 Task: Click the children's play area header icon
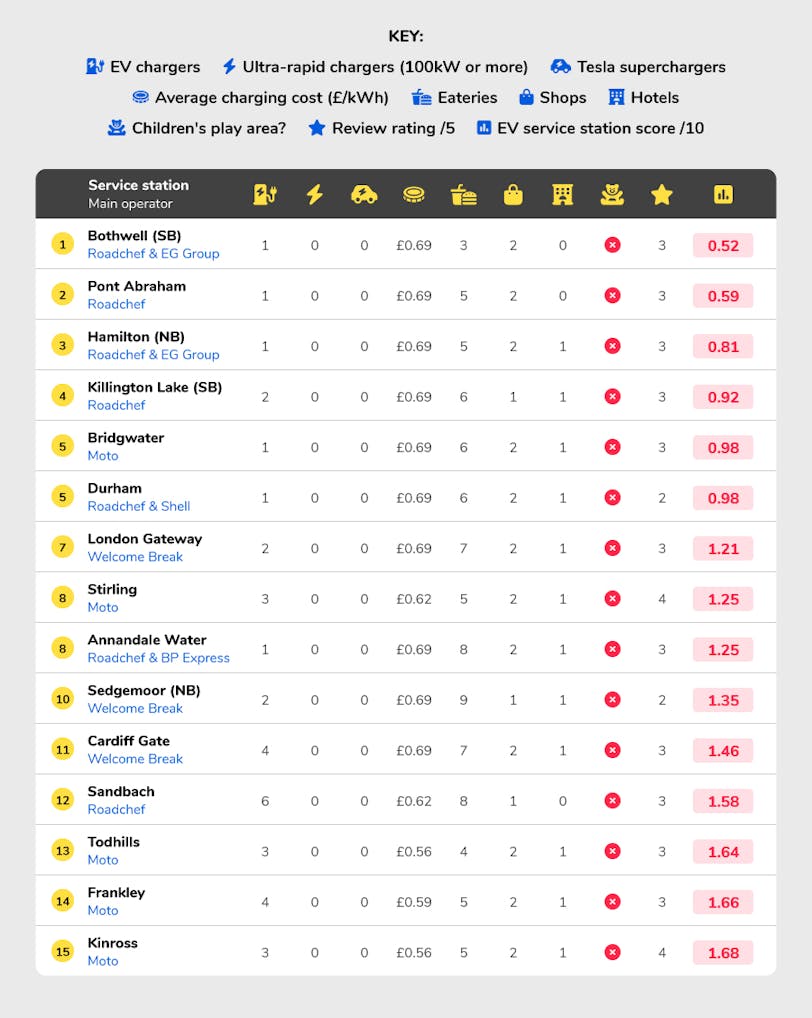click(612, 194)
